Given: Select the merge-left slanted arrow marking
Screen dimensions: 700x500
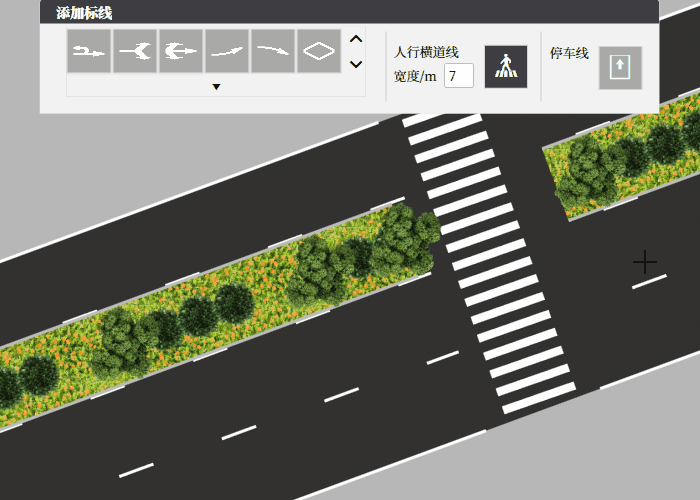Looking at the screenshot, I should (x=227, y=51).
